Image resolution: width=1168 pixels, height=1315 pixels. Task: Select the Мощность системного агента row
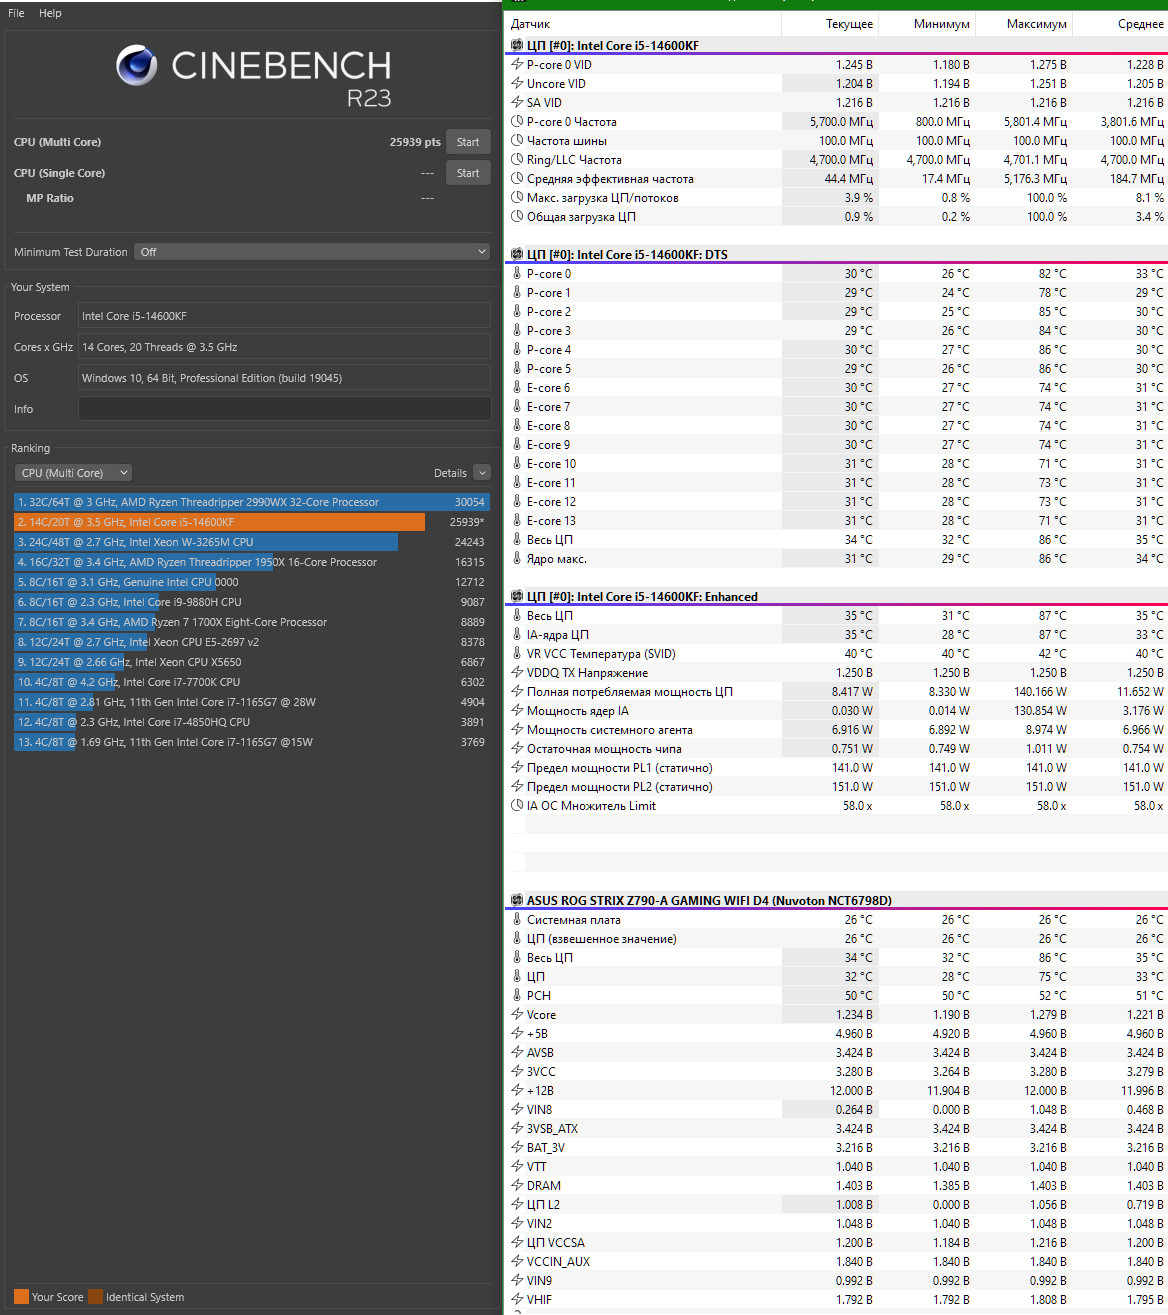pyautogui.click(x=837, y=729)
